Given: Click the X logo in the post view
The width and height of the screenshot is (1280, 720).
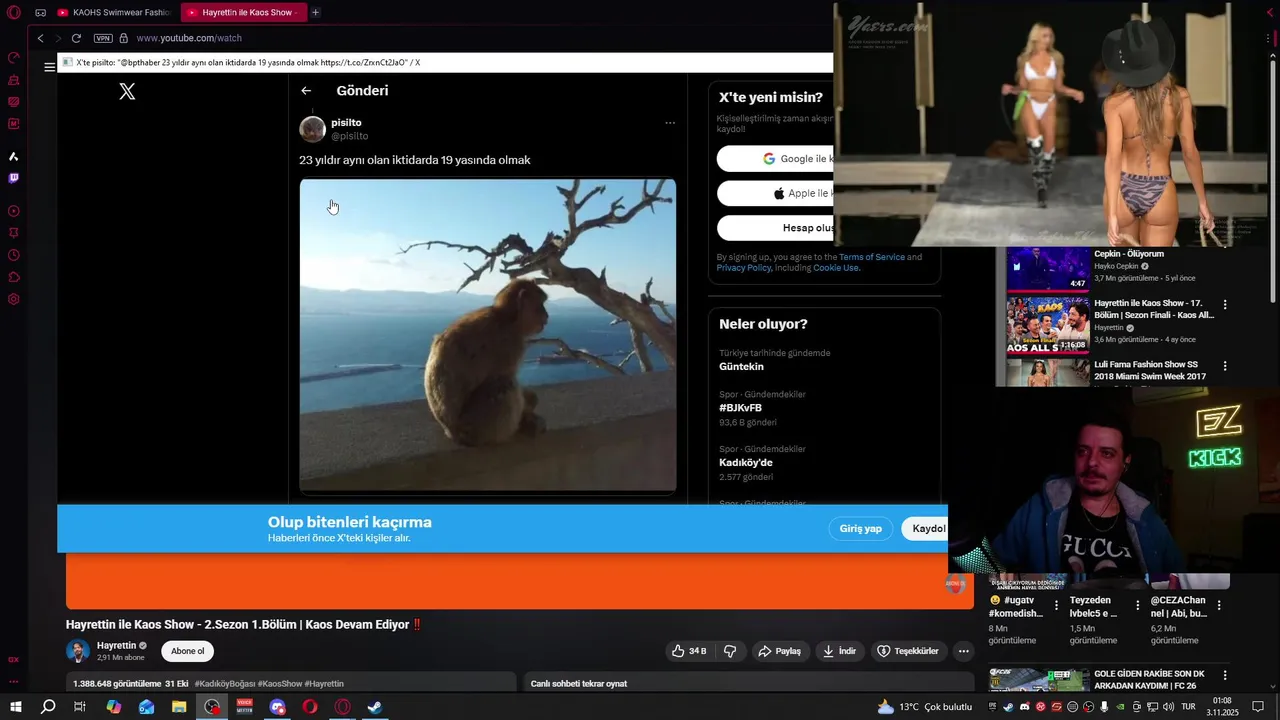Looking at the screenshot, I should (x=127, y=91).
